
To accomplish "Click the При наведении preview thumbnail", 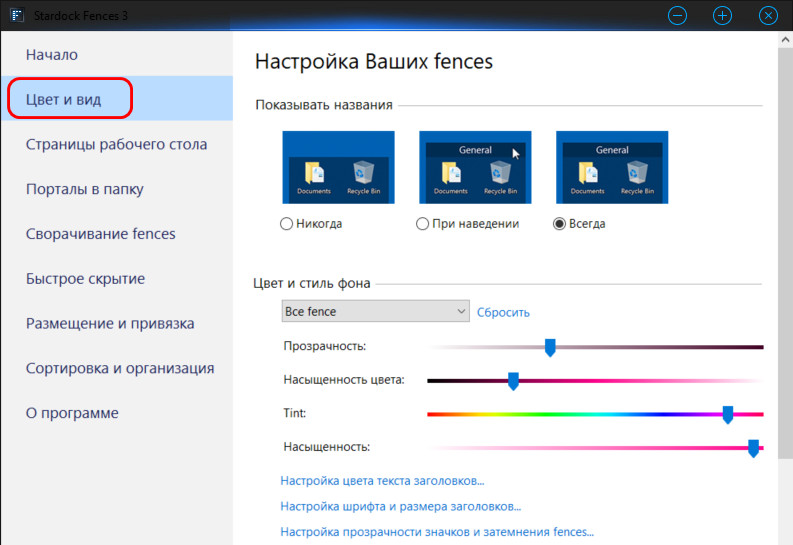I will (475, 167).
